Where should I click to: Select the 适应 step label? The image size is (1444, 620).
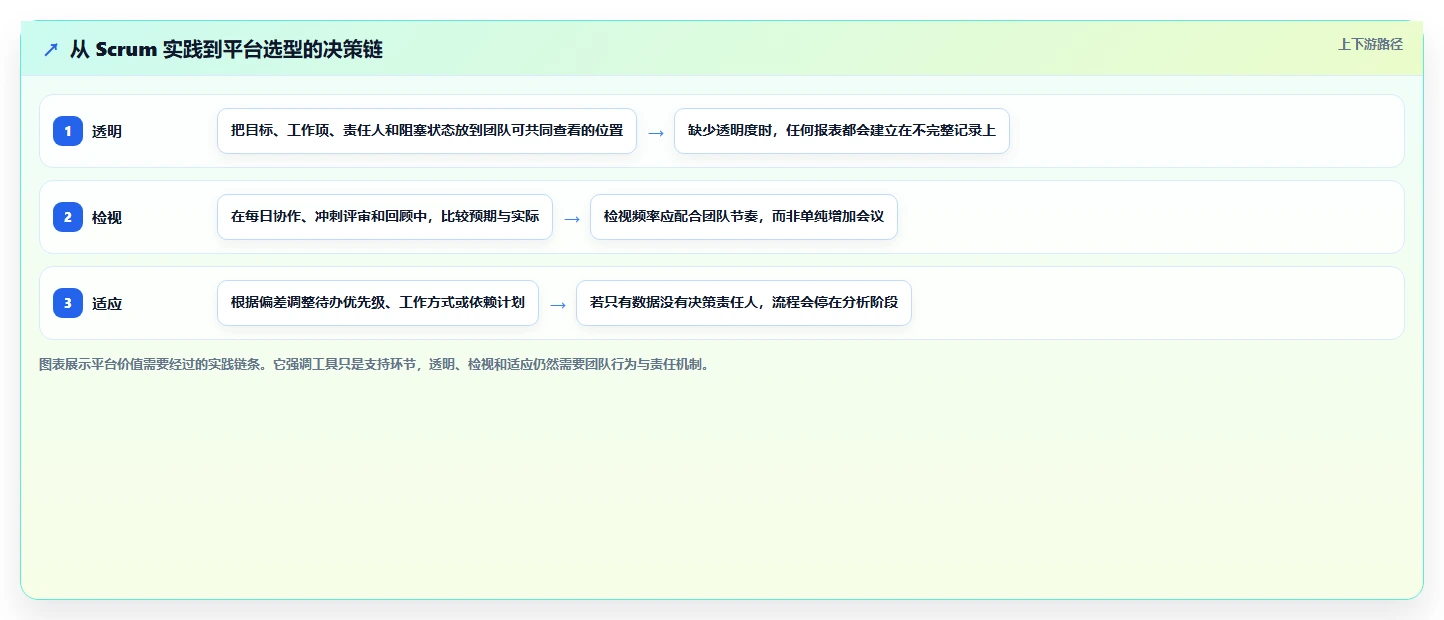[x=107, y=303]
